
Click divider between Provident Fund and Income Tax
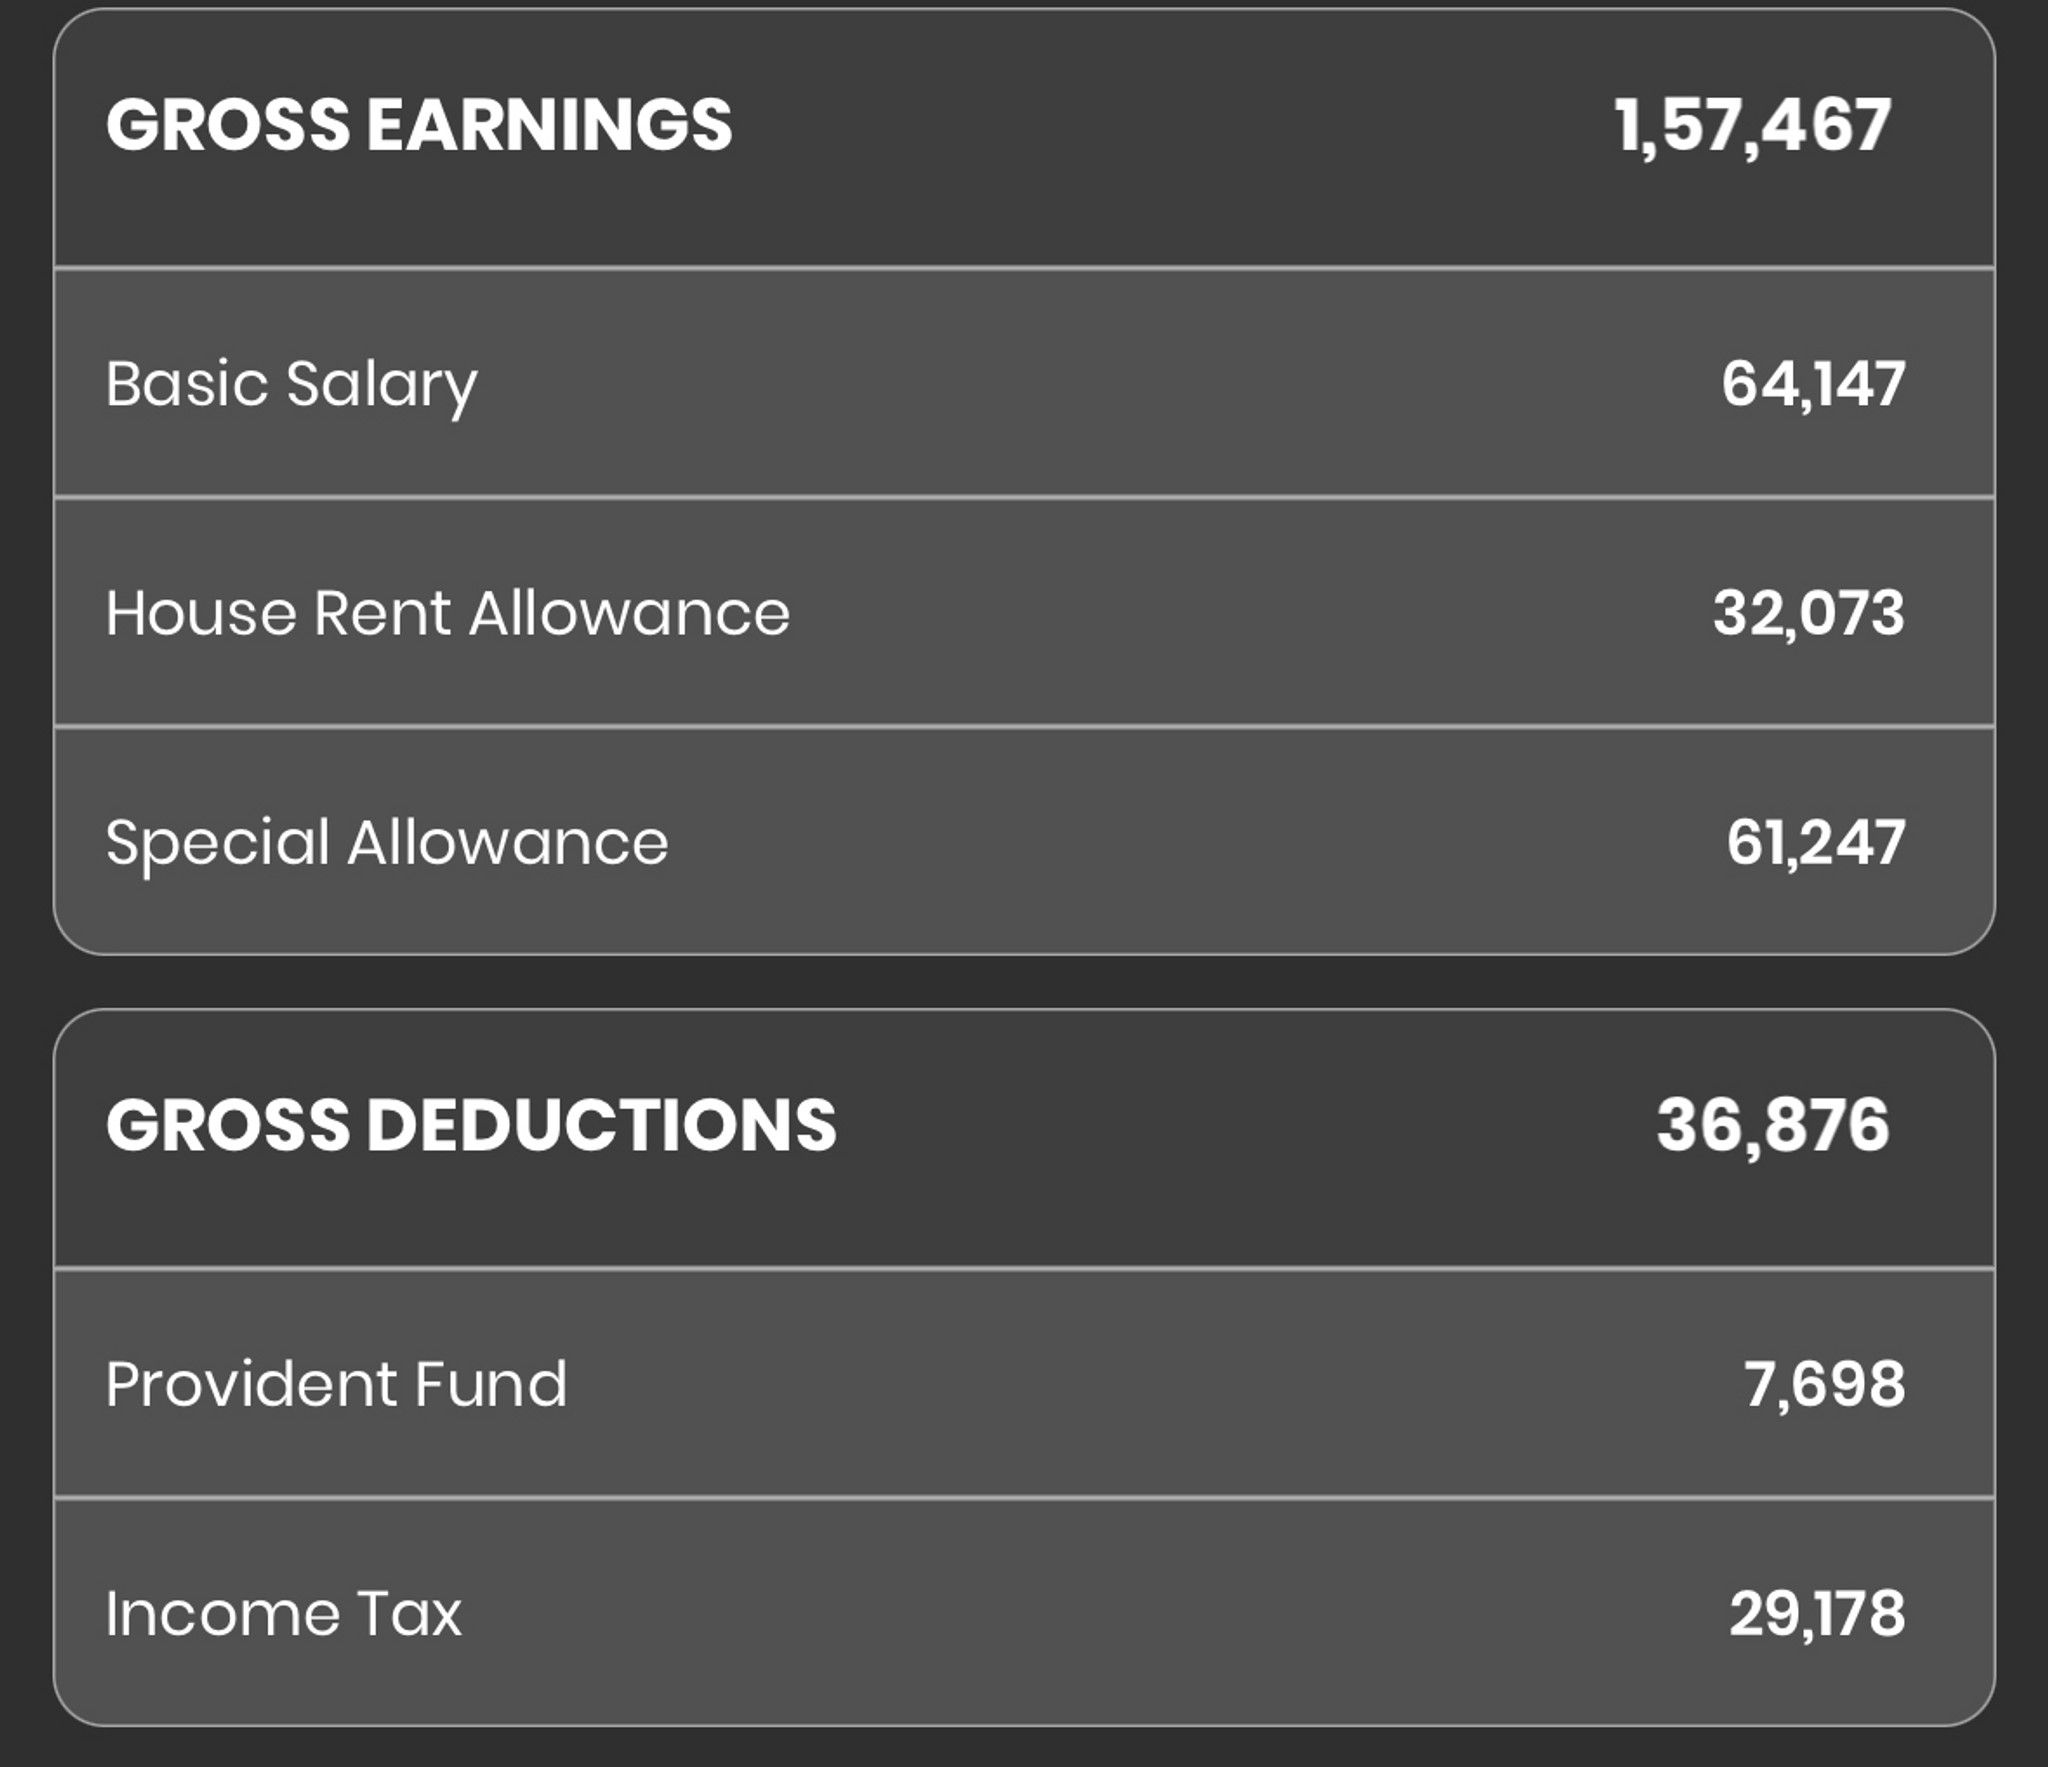click(1024, 1497)
